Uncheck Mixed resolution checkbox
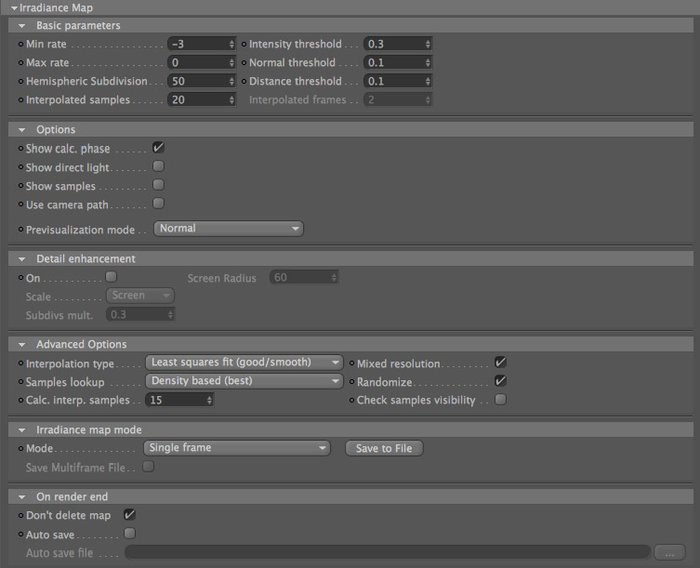The height and width of the screenshot is (568, 700). tap(500, 362)
